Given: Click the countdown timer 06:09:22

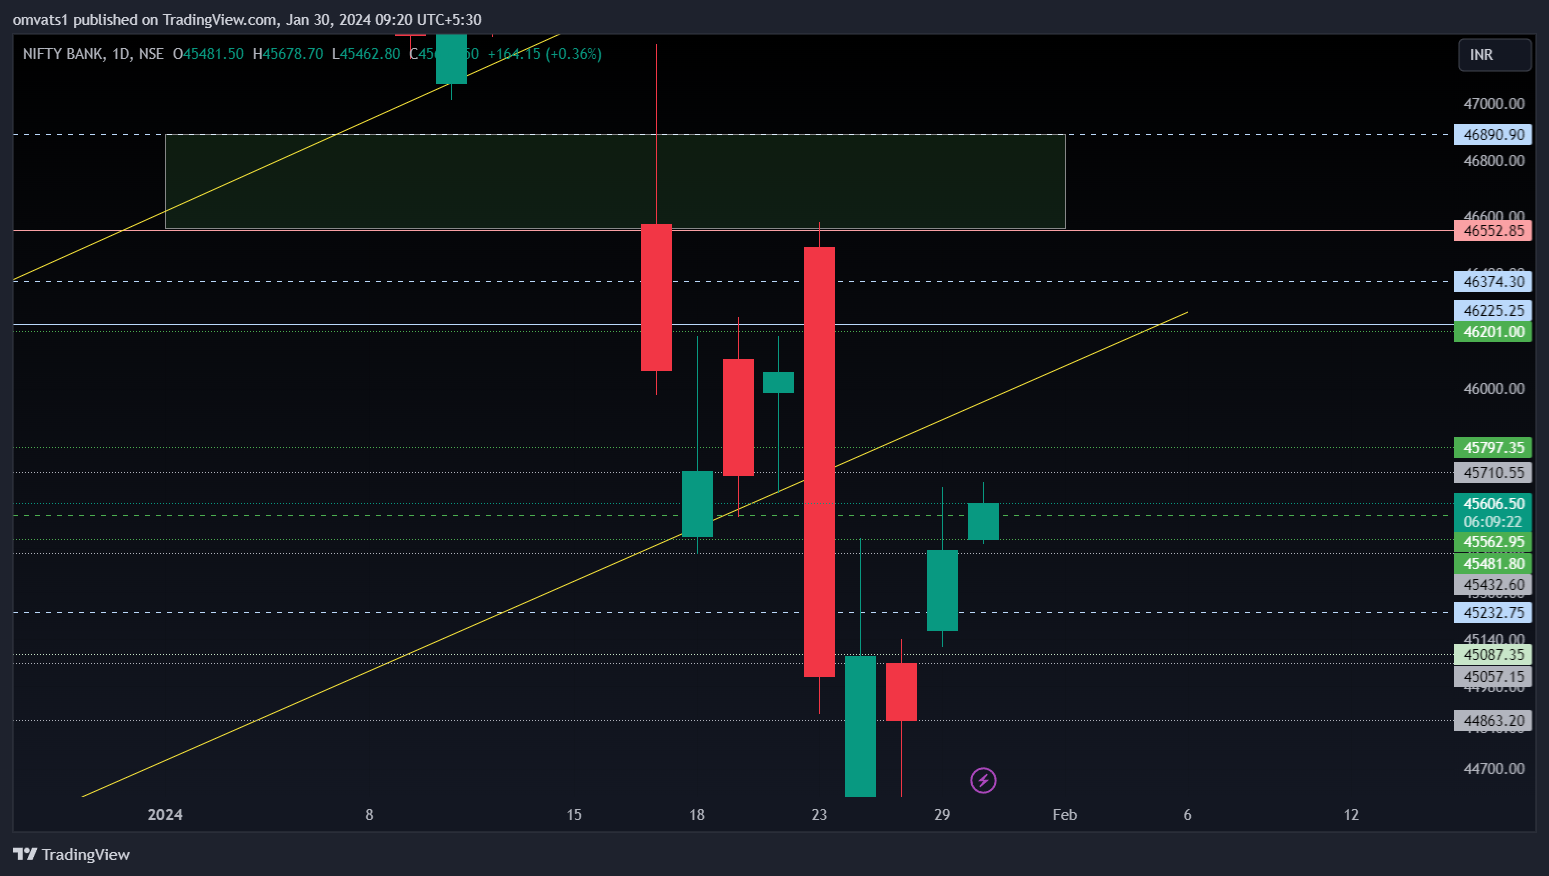Looking at the screenshot, I should (1493, 522).
